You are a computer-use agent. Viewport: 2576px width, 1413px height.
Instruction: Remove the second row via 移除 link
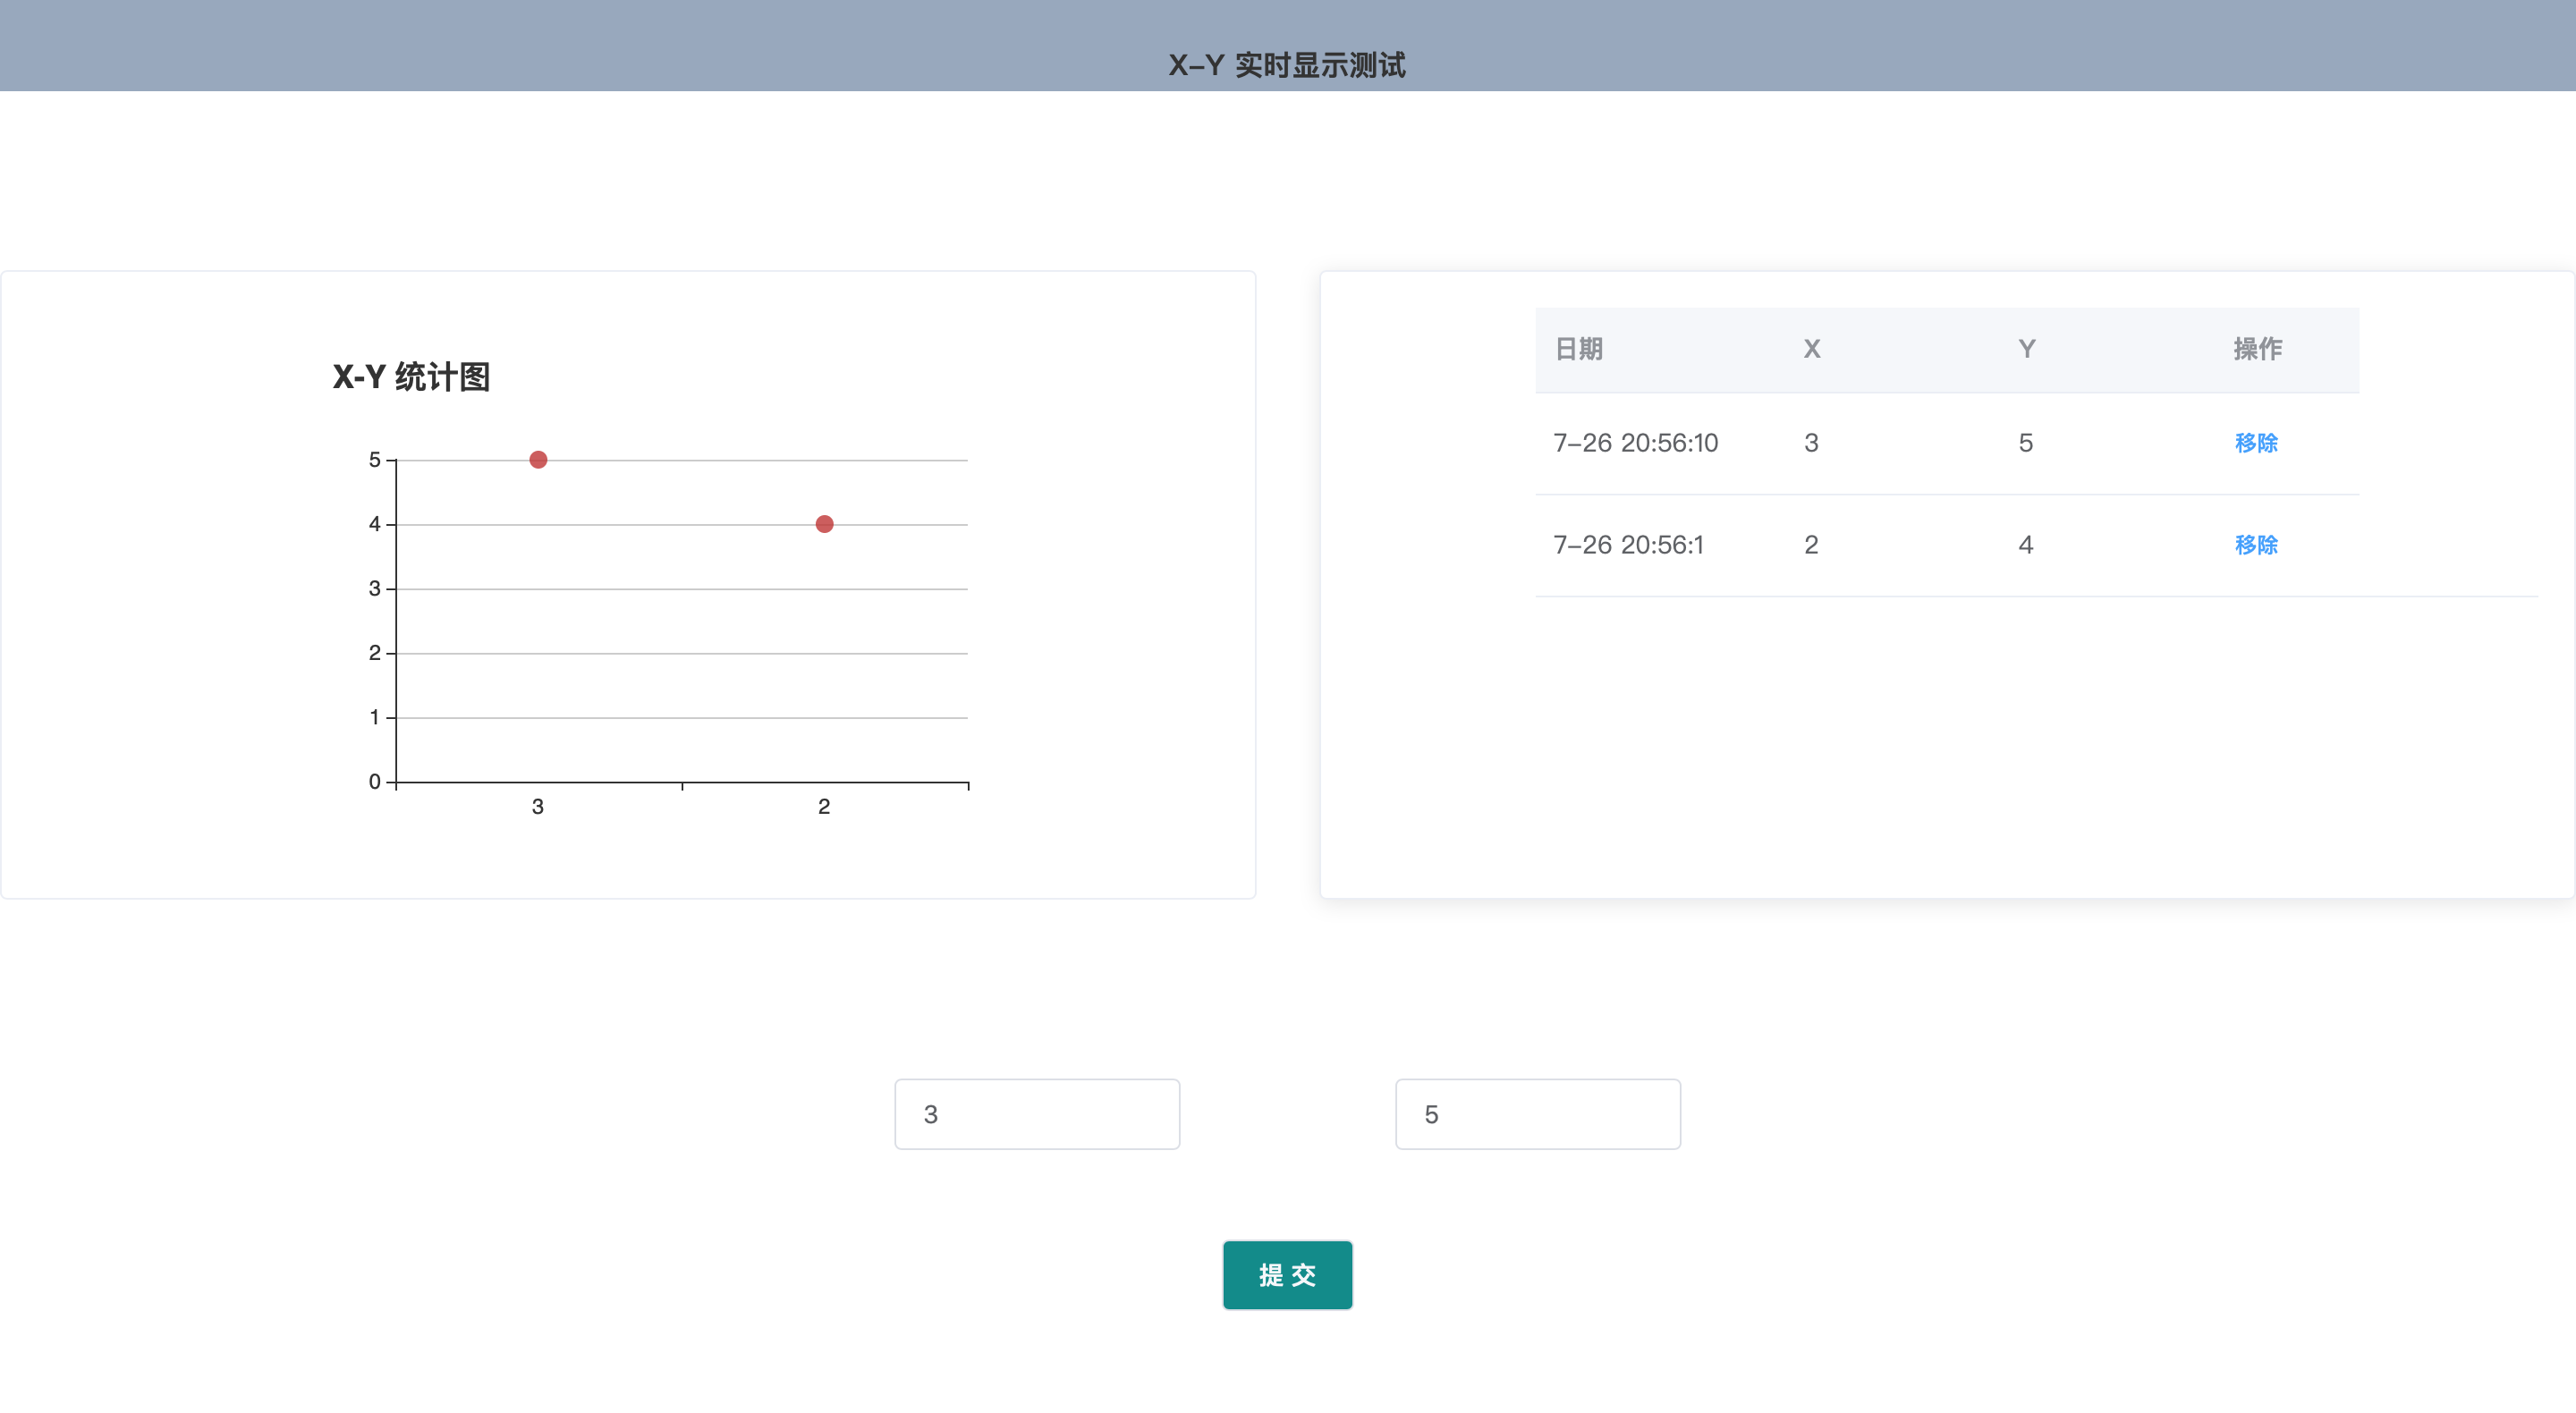[x=2255, y=544]
